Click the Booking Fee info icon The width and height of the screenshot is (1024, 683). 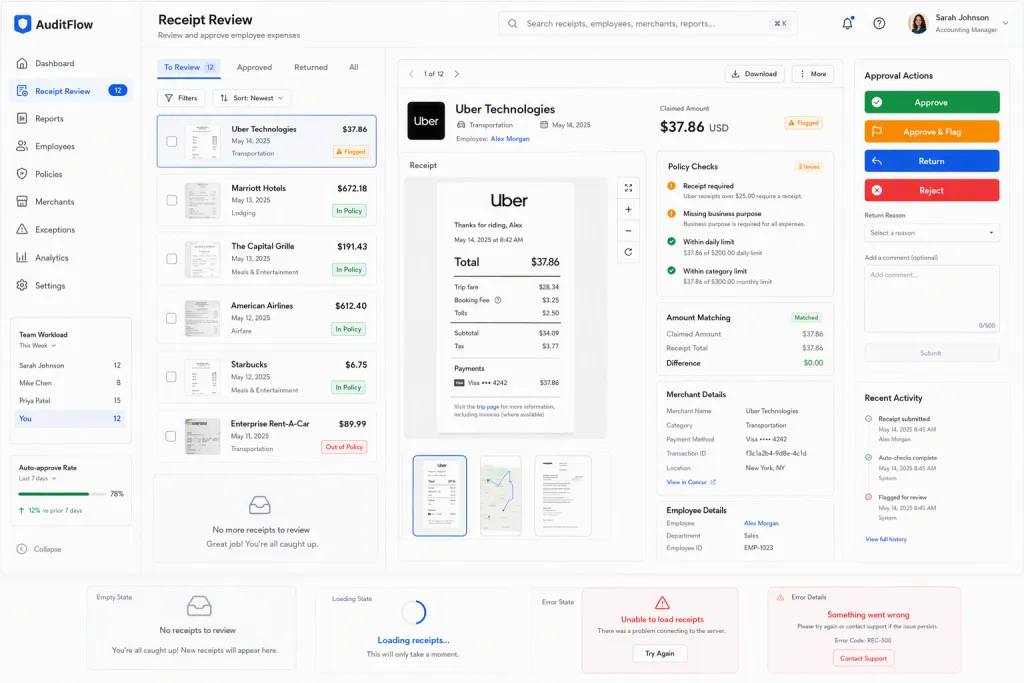[498, 300]
